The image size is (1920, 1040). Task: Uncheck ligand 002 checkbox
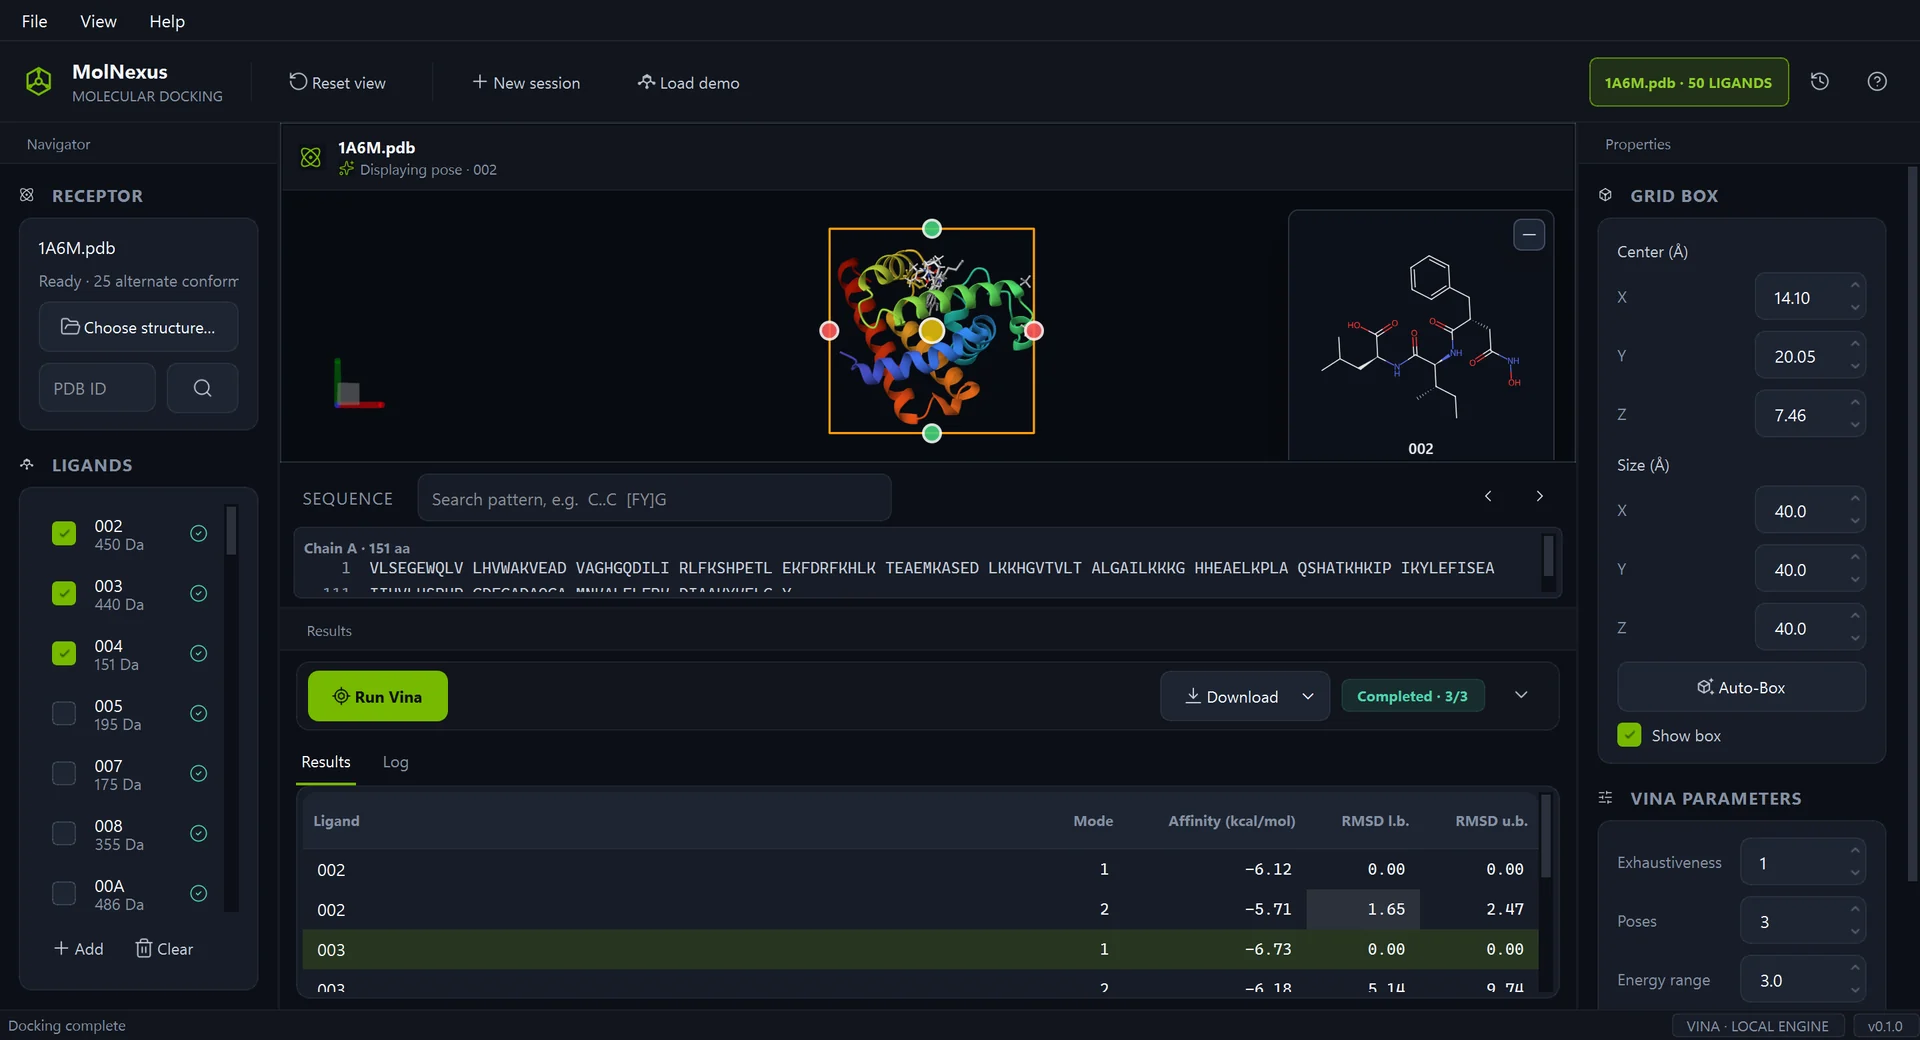pyautogui.click(x=64, y=534)
